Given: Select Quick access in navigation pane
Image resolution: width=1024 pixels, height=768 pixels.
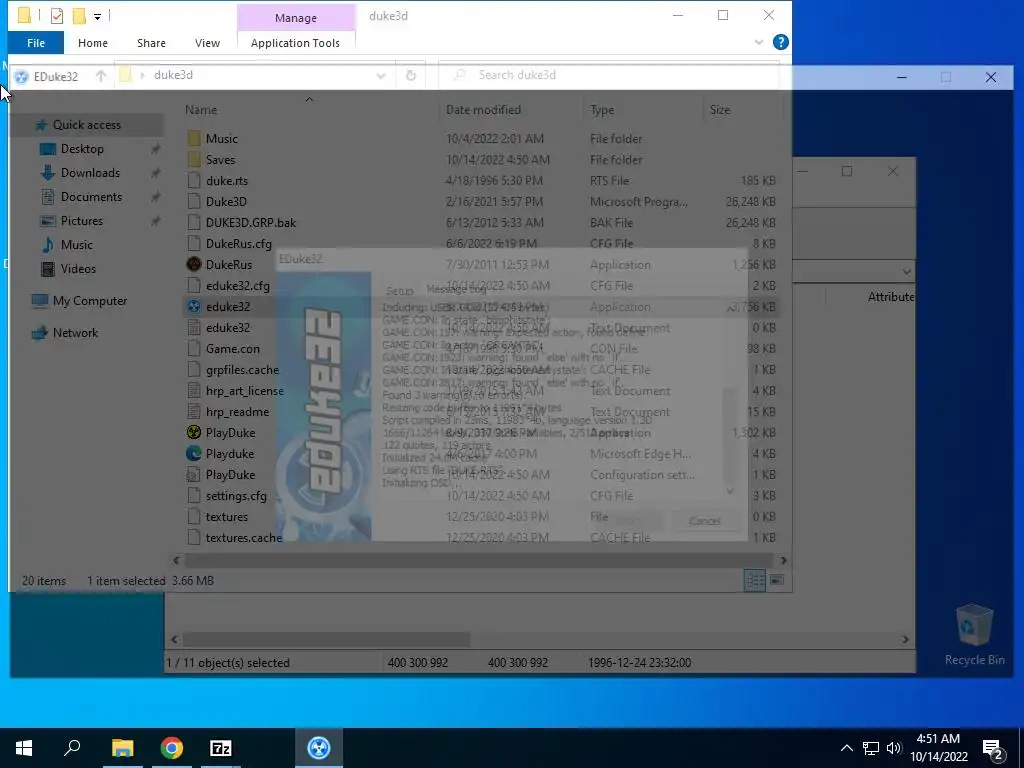Looking at the screenshot, I should pyautogui.click(x=86, y=125).
